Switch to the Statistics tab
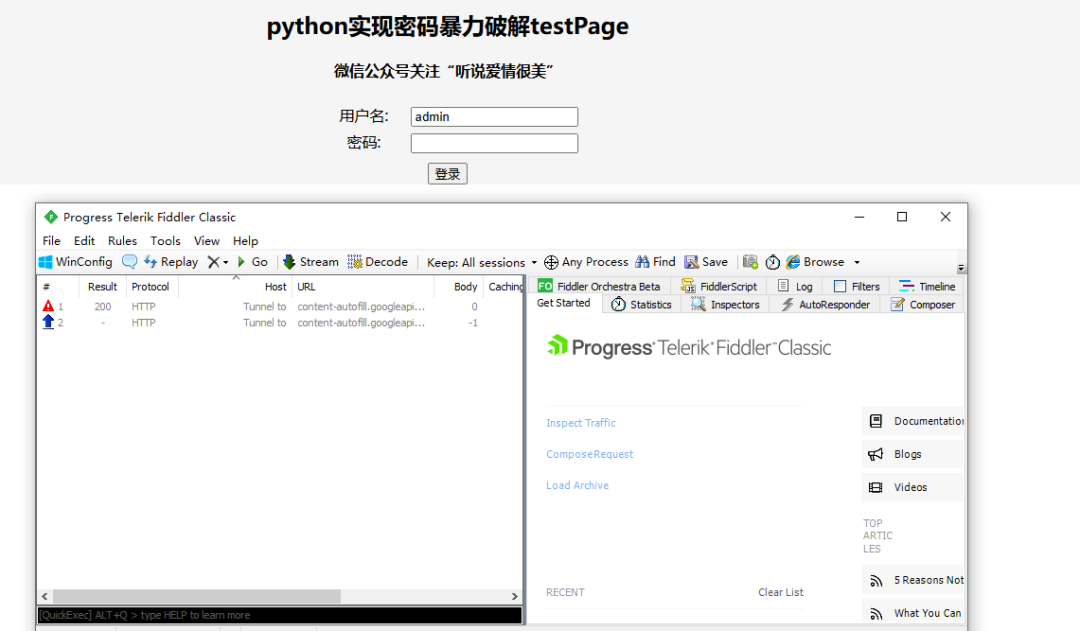Image resolution: width=1080 pixels, height=631 pixels. [x=641, y=304]
